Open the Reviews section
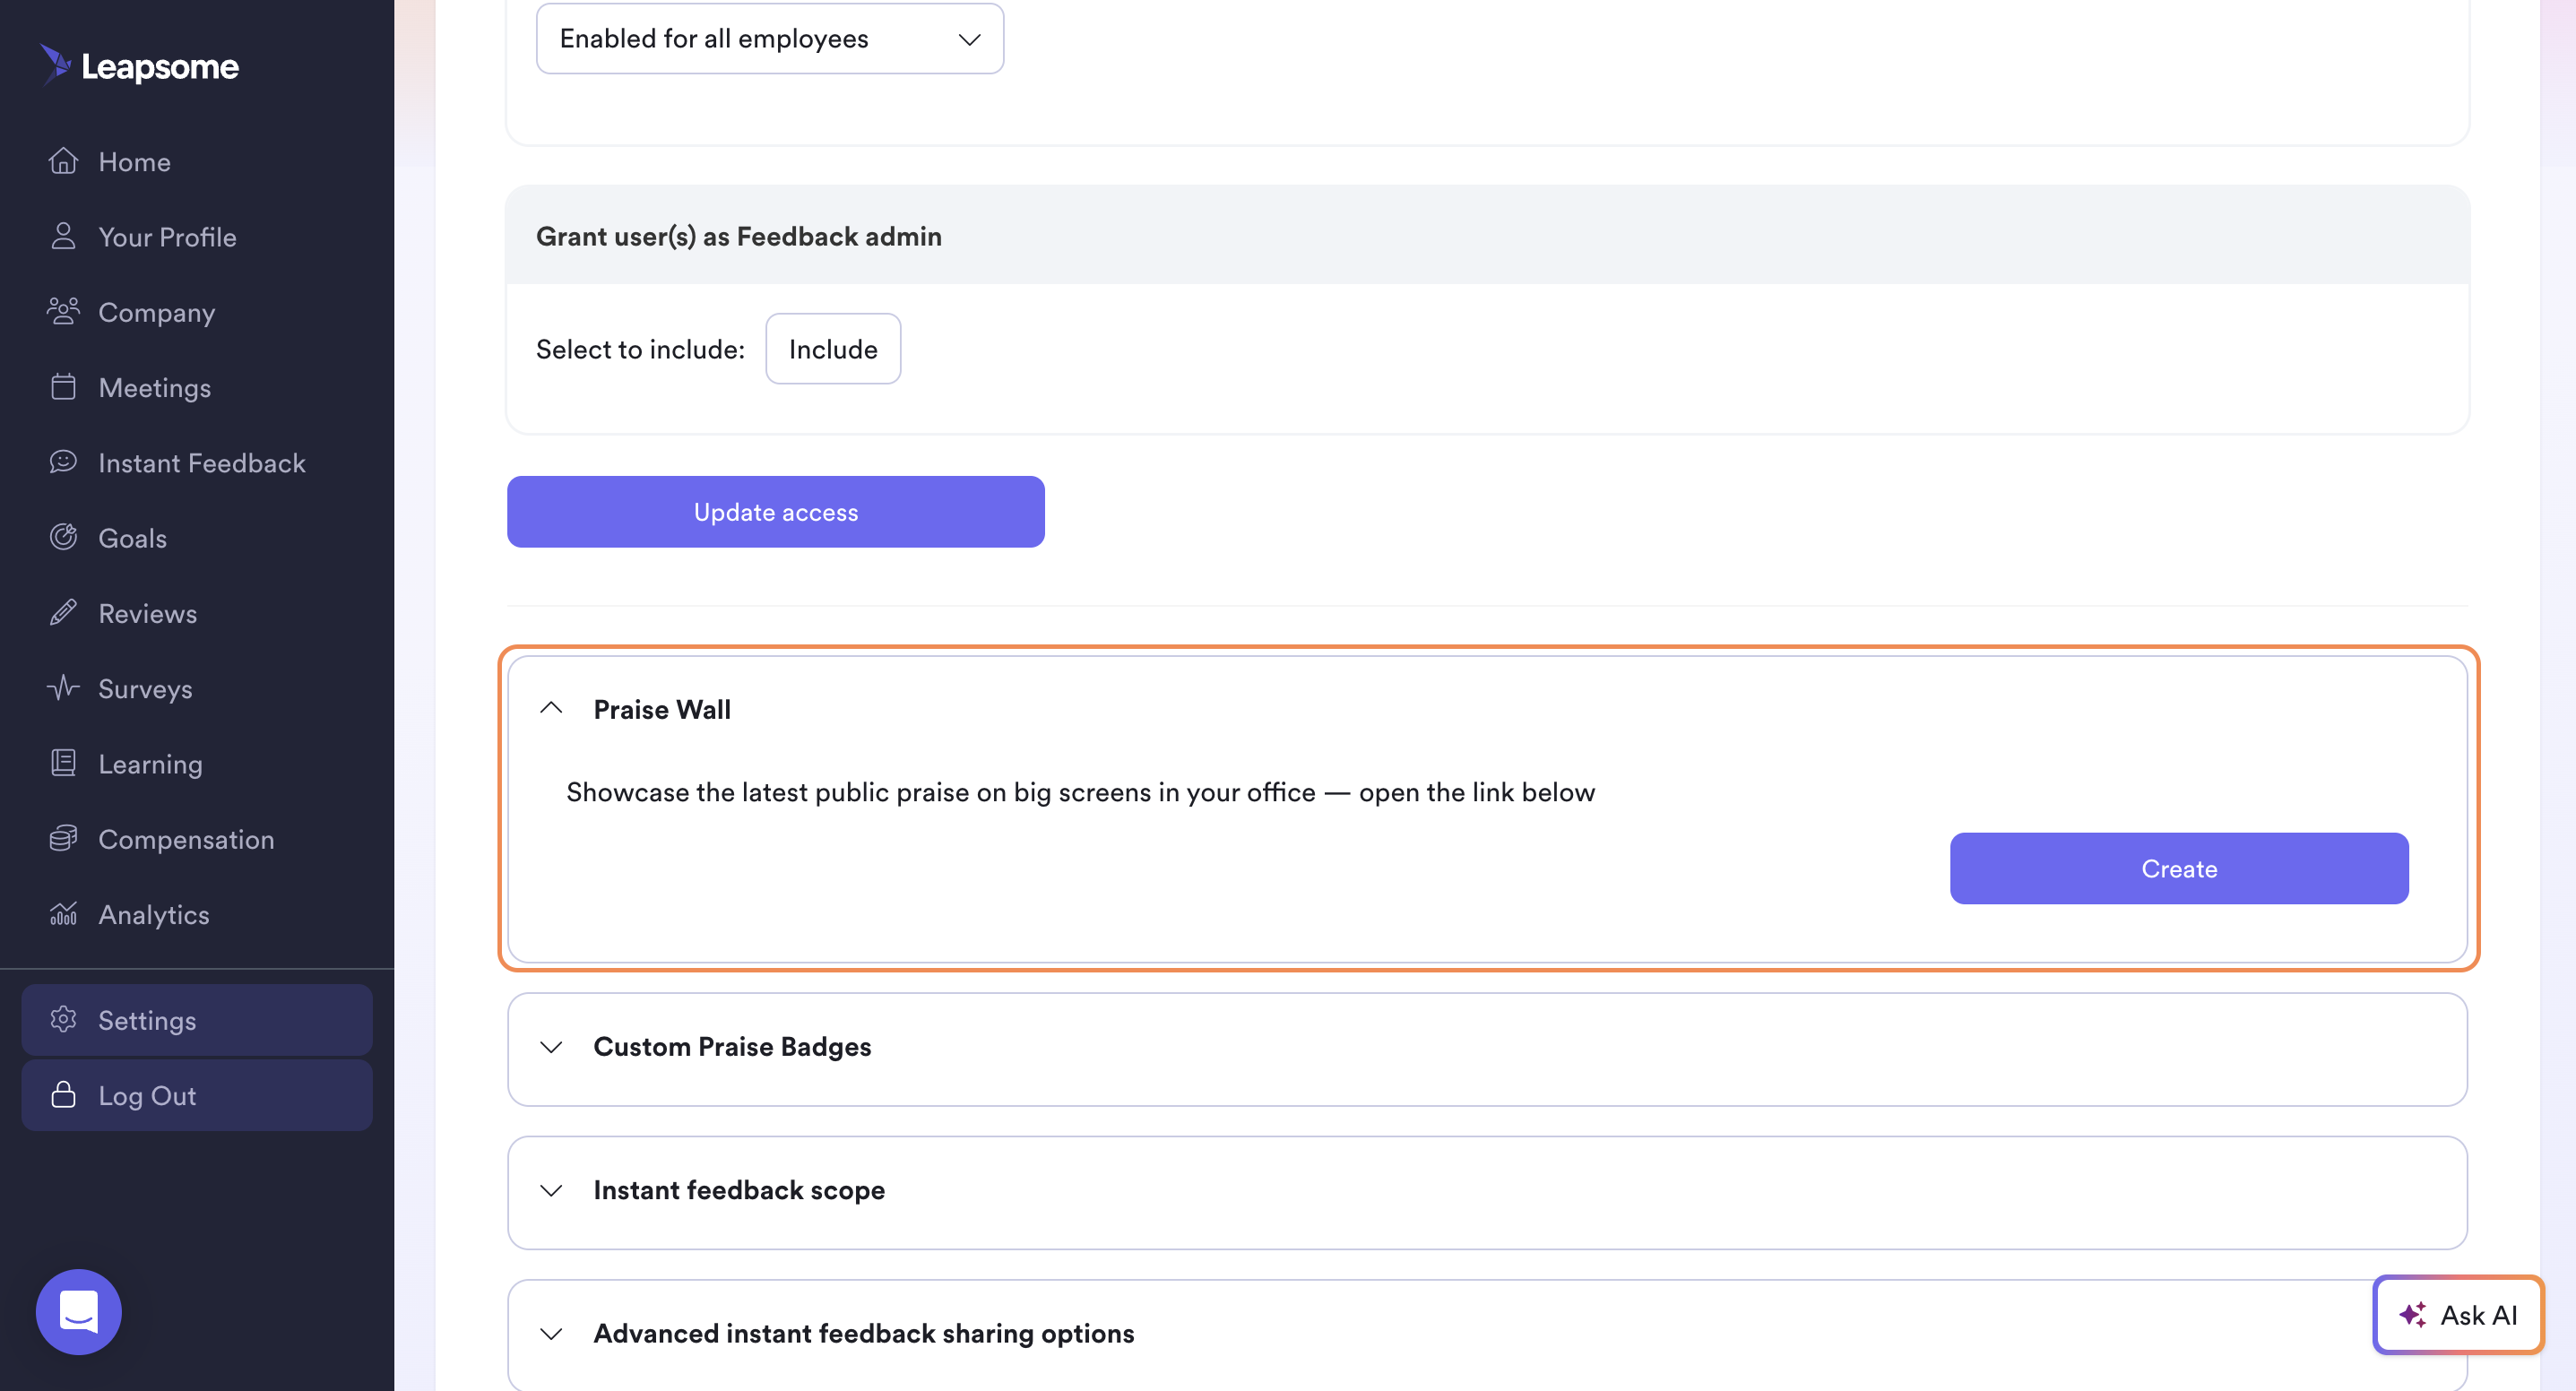 197,613
